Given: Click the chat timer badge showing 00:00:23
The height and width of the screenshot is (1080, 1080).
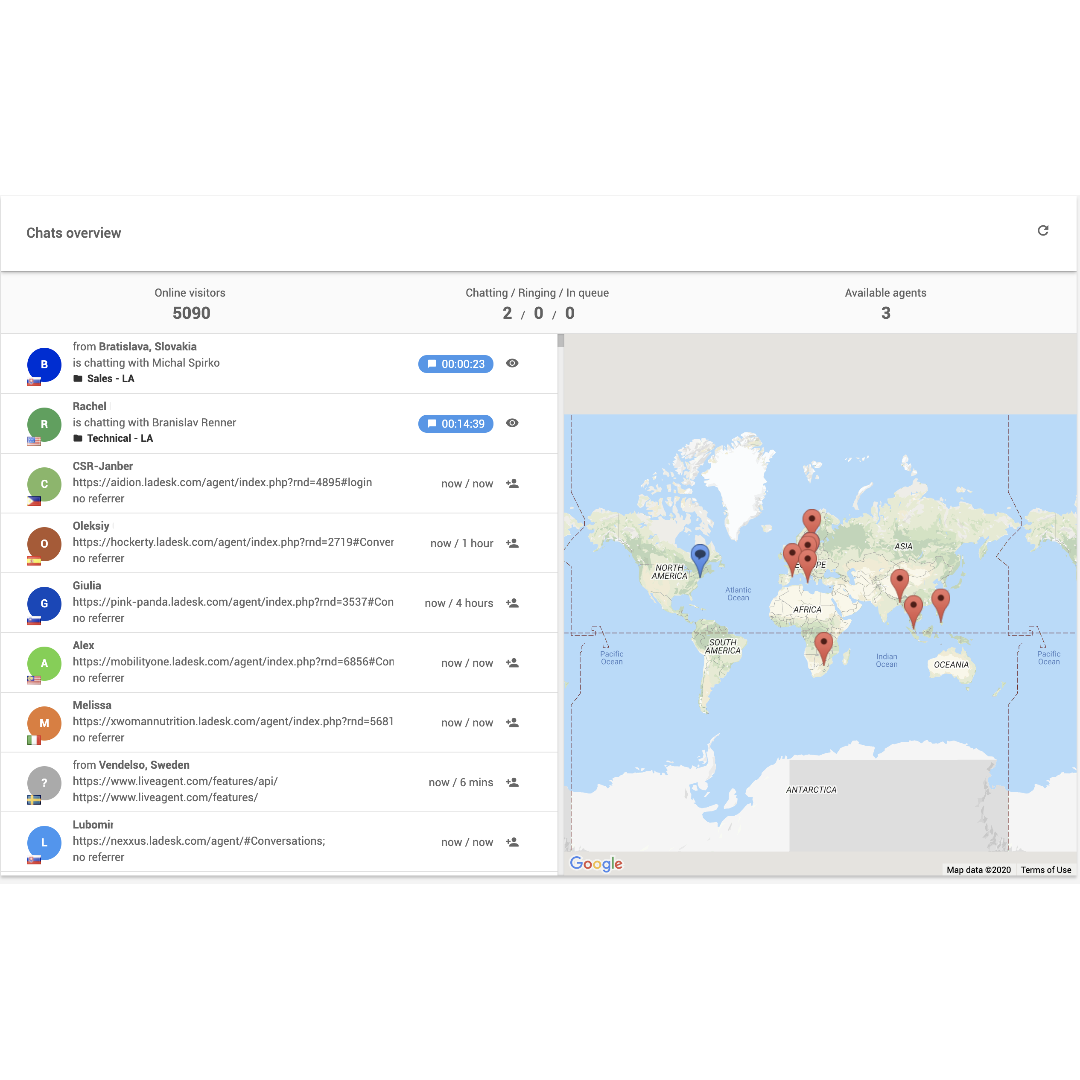Looking at the screenshot, I should pos(455,364).
